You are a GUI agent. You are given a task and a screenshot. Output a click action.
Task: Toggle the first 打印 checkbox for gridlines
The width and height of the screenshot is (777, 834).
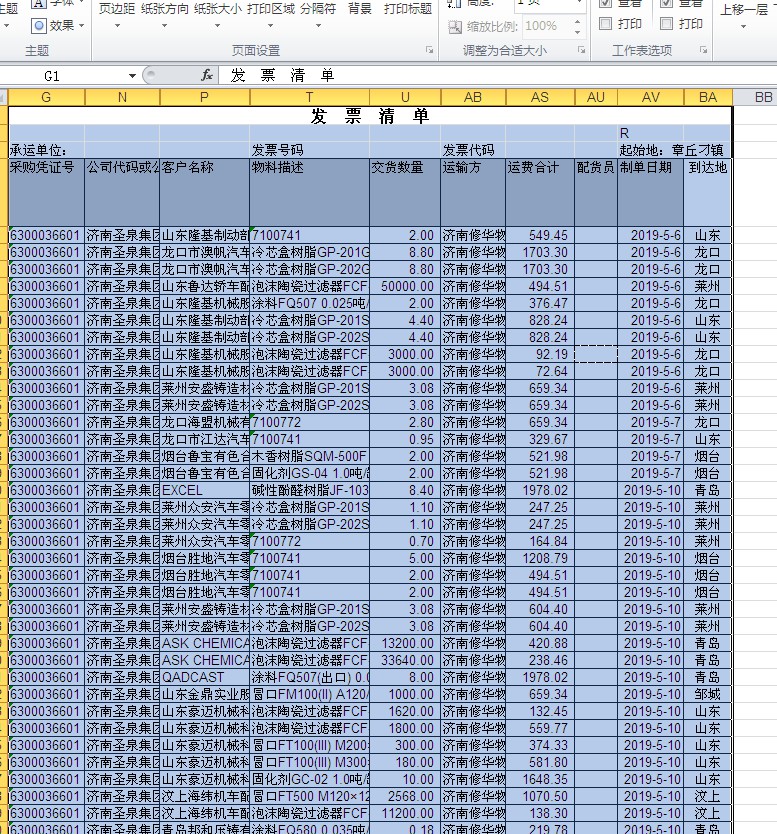tap(605, 24)
